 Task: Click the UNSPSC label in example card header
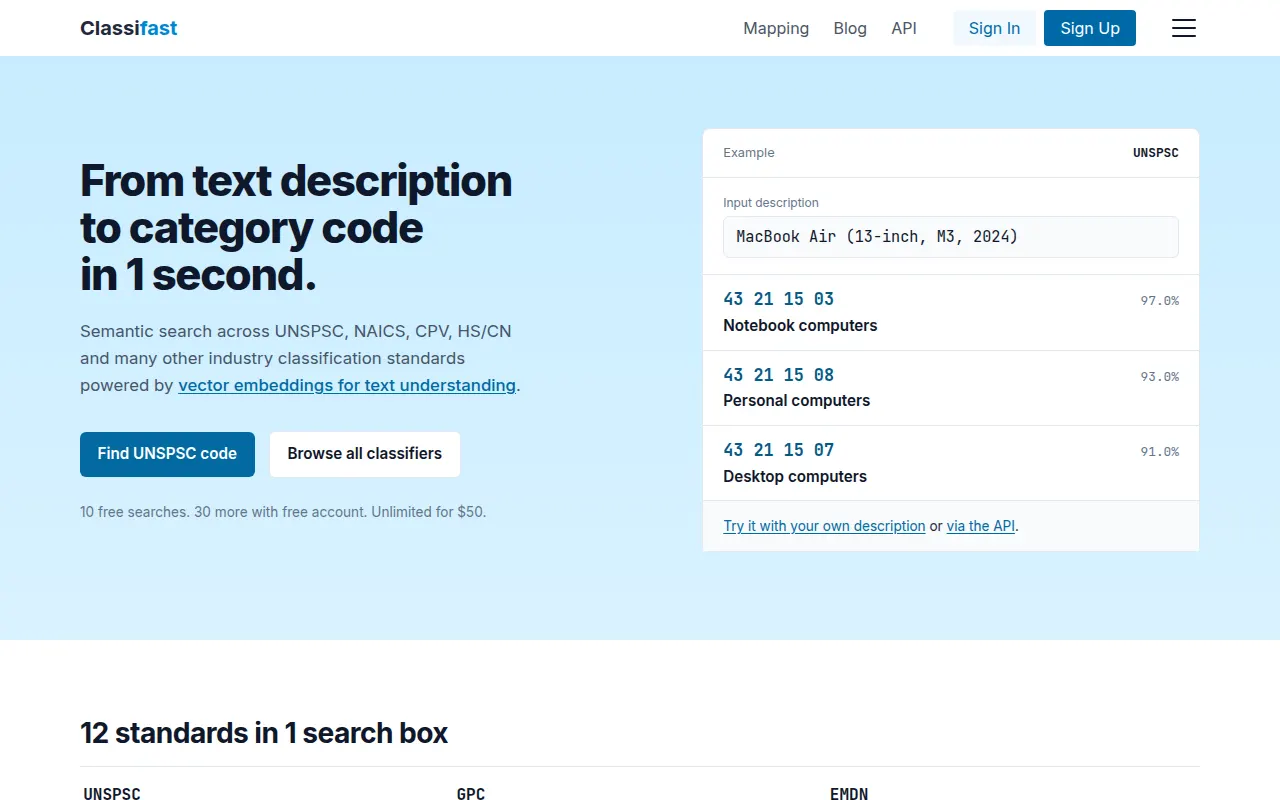(1156, 153)
